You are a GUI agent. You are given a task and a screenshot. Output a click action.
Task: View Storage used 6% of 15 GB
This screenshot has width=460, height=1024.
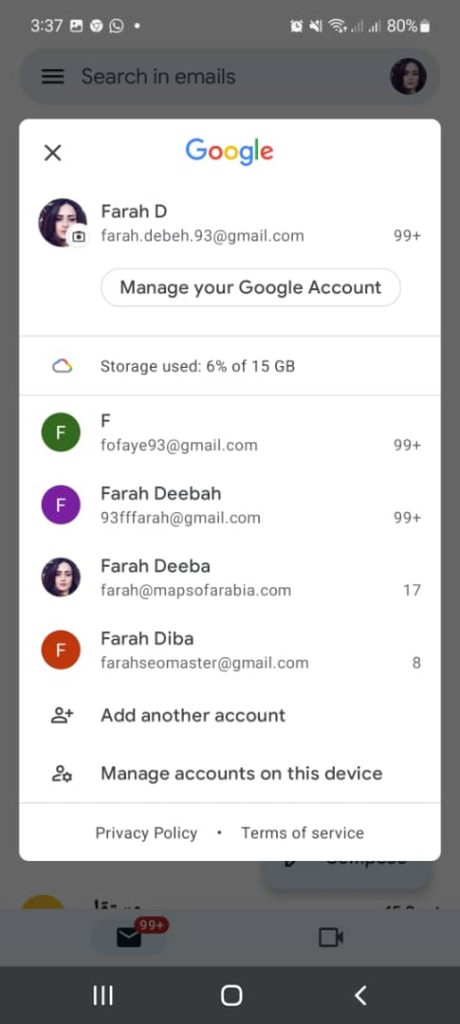pyautogui.click(x=230, y=366)
